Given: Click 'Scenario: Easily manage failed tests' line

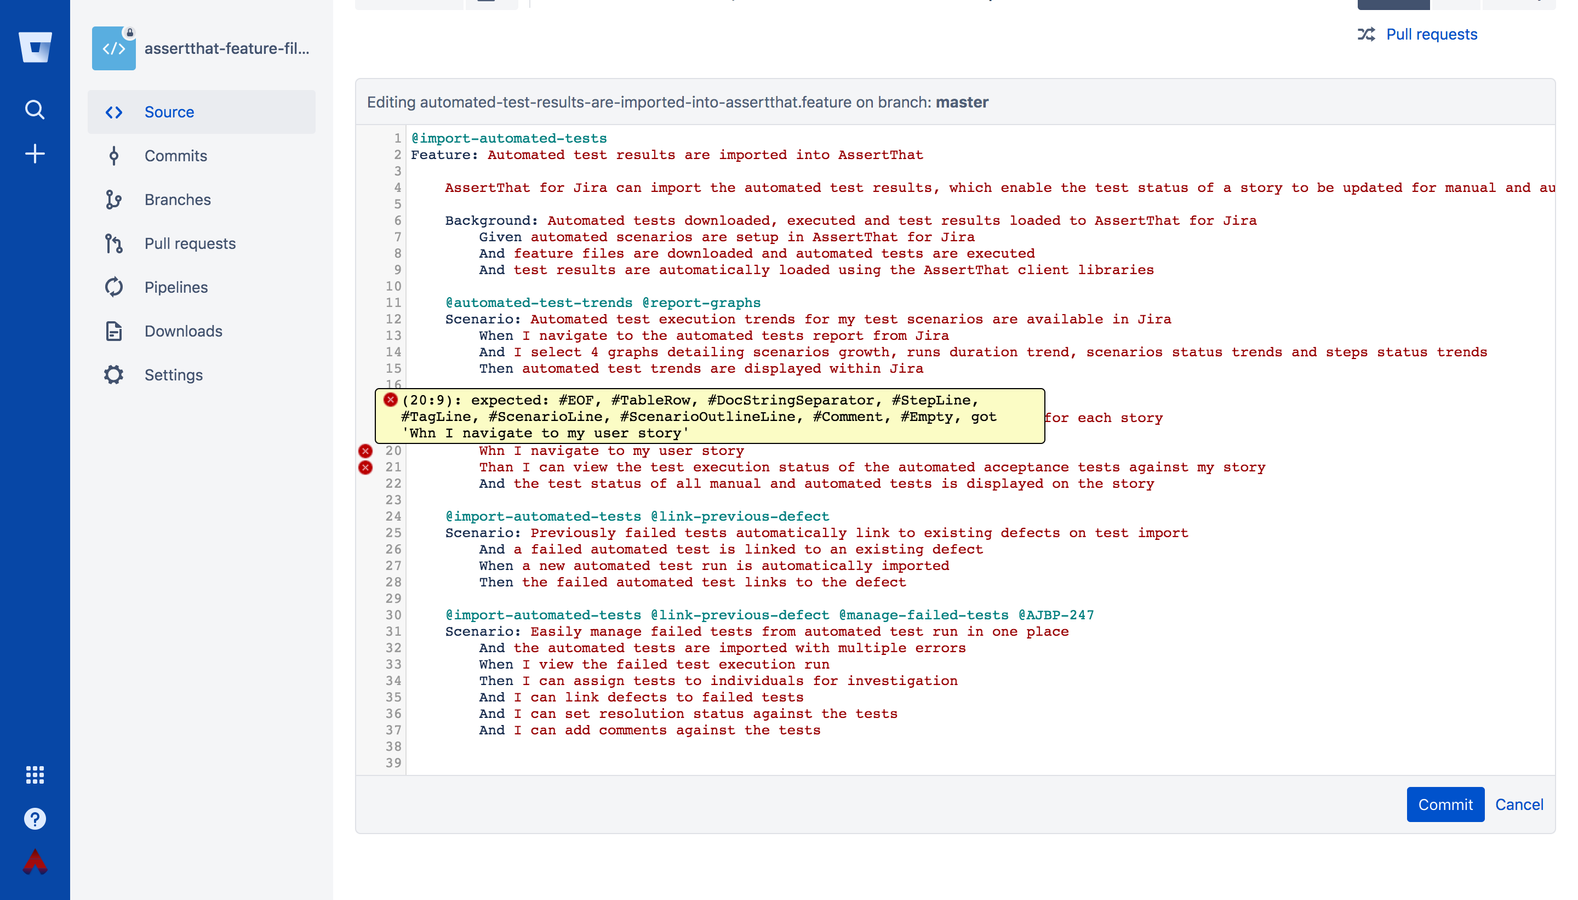Looking at the screenshot, I should pos(757,632).
